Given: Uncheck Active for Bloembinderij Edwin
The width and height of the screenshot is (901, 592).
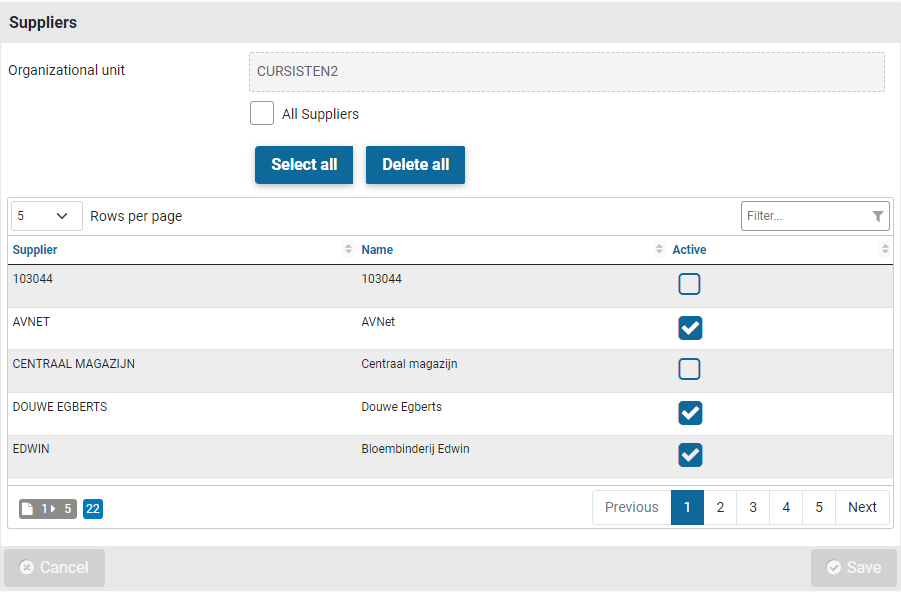Looking at the screenshot, I should 689,455.
